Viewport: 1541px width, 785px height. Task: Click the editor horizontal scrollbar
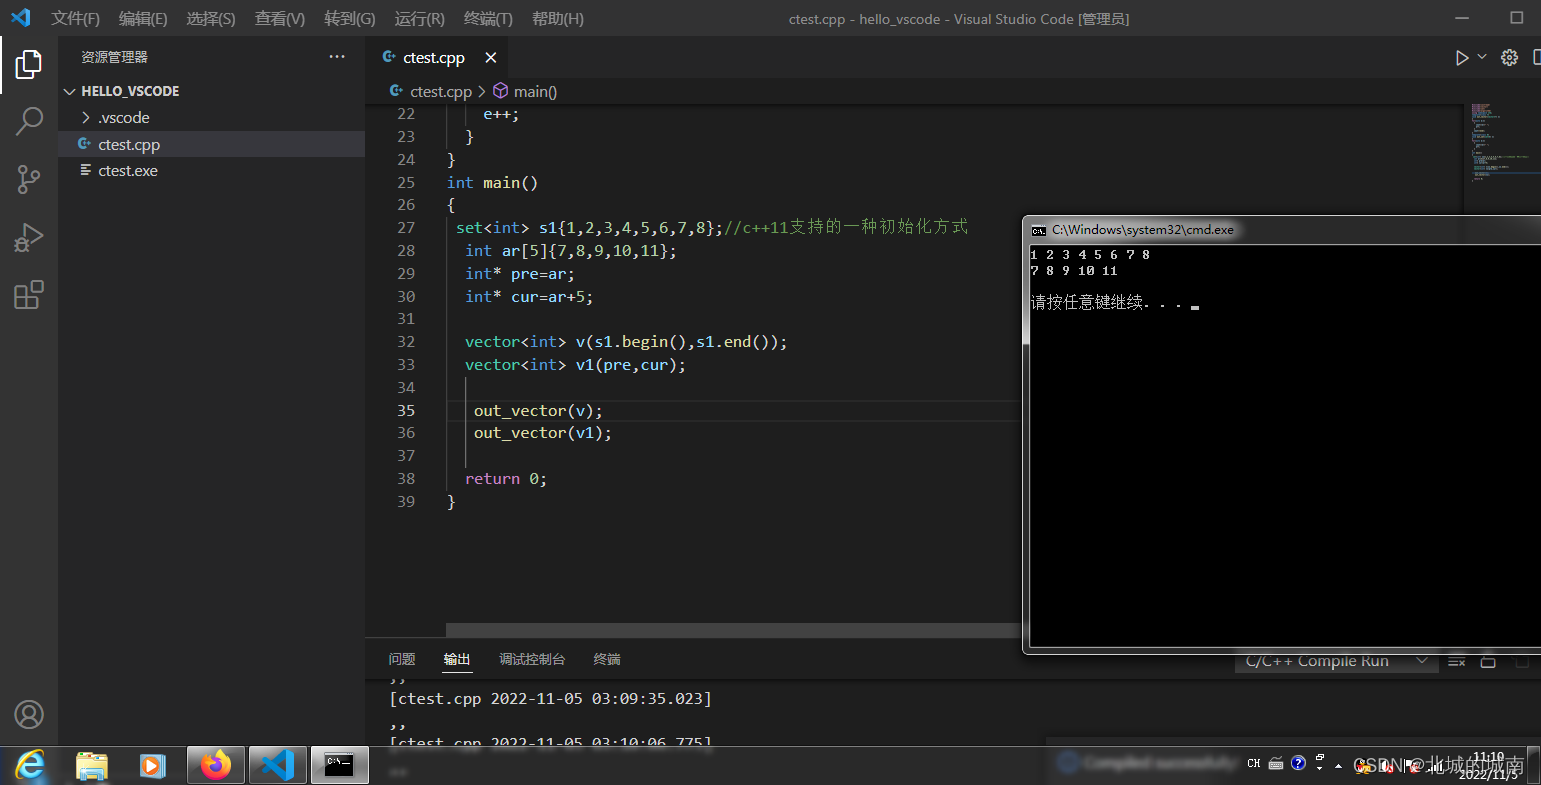(x=732, y=630)
